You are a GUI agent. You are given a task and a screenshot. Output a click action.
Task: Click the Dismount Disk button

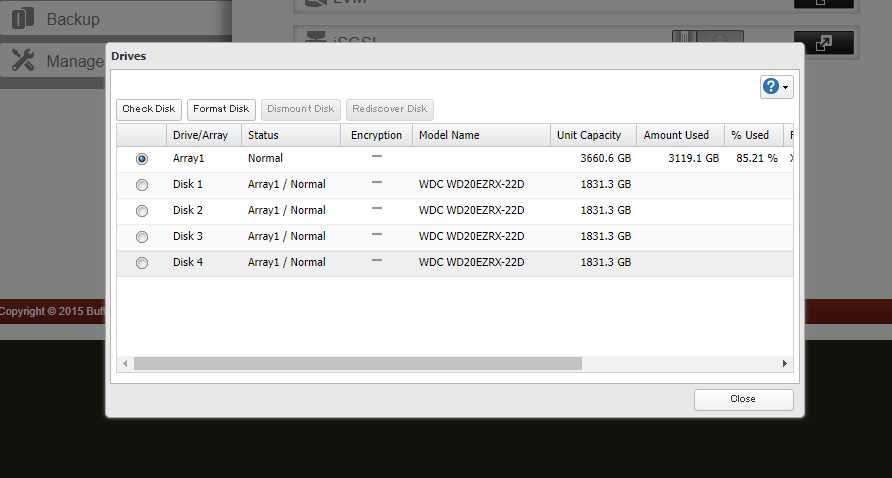(300, 109)
